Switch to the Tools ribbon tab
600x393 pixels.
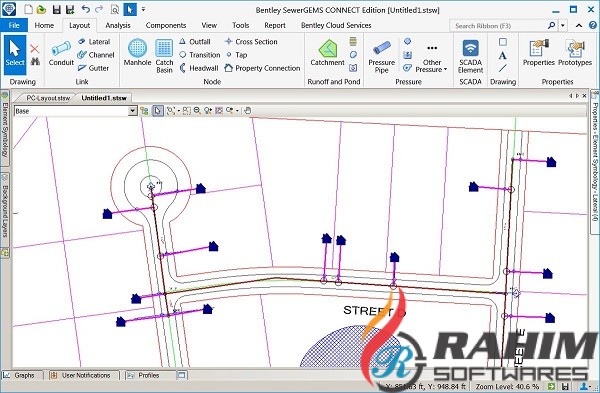point(240,25)
